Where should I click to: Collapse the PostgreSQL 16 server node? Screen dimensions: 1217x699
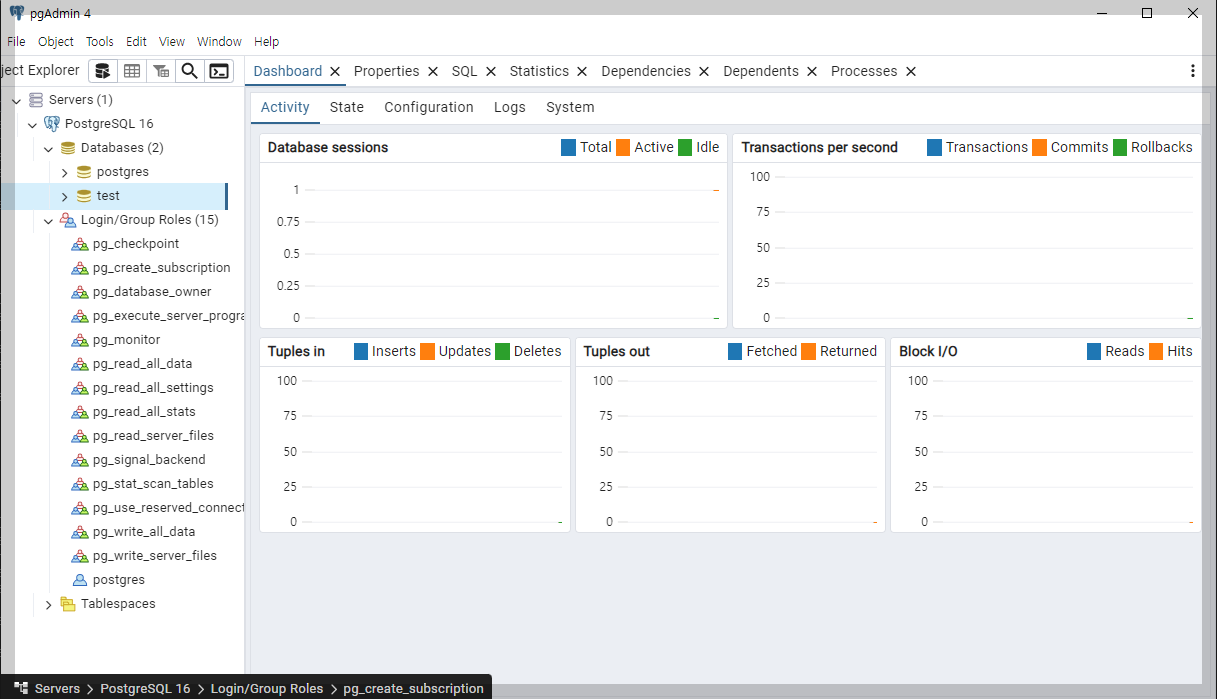click(32, 124)
